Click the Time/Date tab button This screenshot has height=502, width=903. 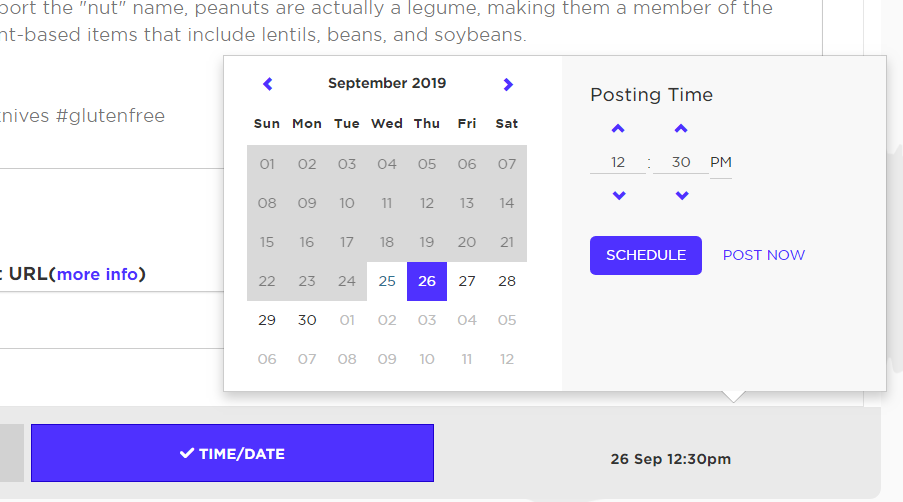coord(232,453)
